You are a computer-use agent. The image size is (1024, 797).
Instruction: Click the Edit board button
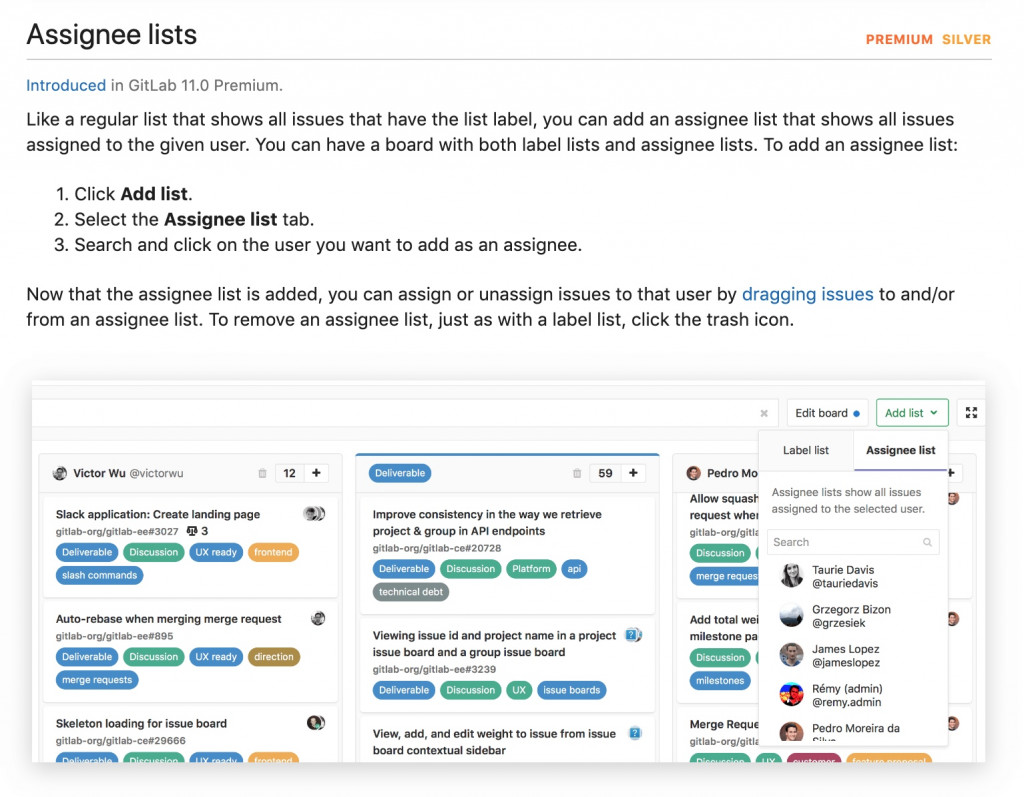(826, 413)
